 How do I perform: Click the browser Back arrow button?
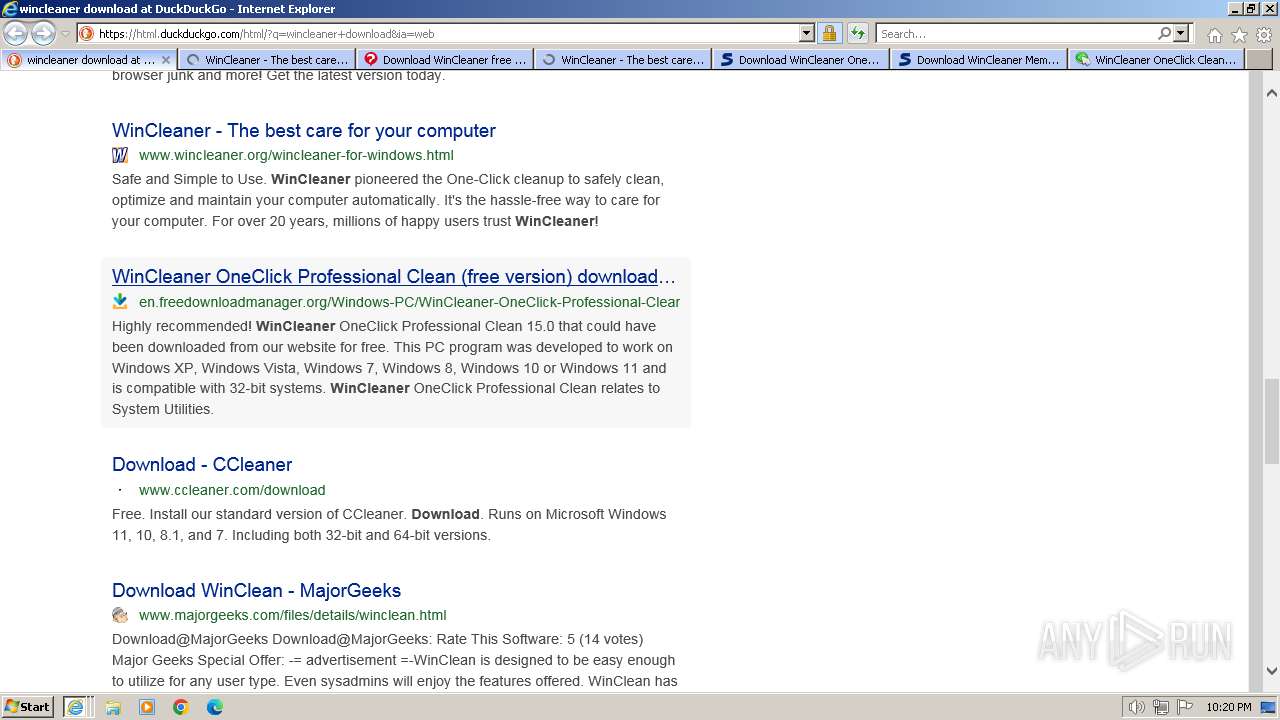click(x=15, y=33)
